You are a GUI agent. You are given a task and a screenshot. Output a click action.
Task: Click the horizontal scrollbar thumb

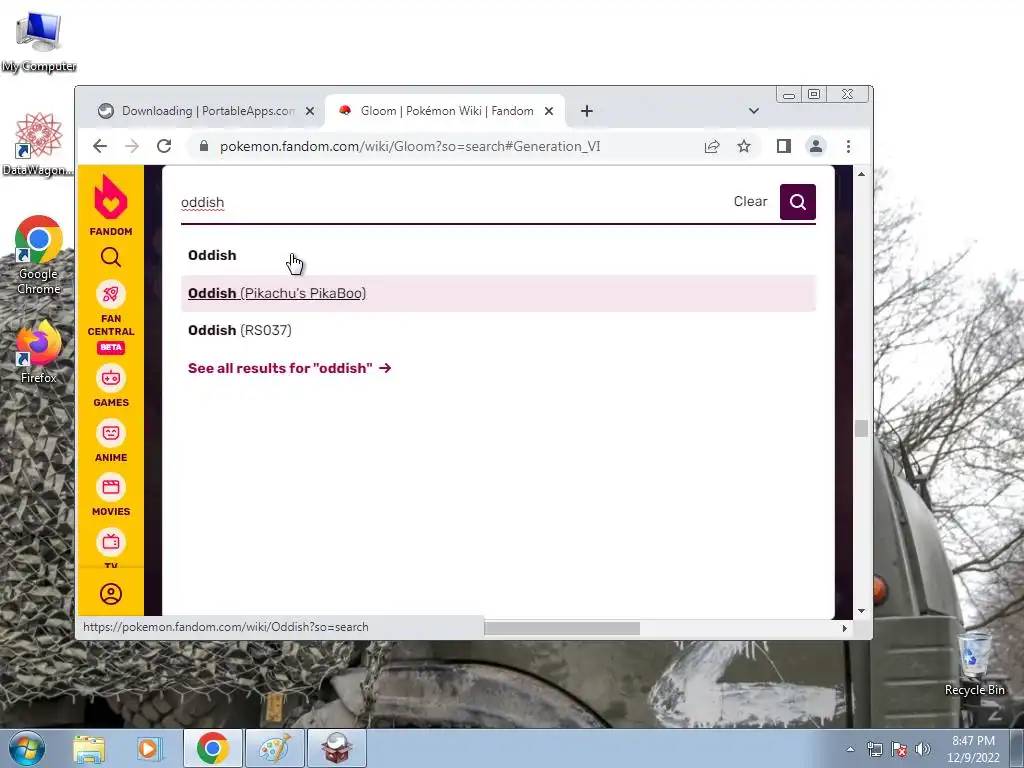(x=562, y=628)
